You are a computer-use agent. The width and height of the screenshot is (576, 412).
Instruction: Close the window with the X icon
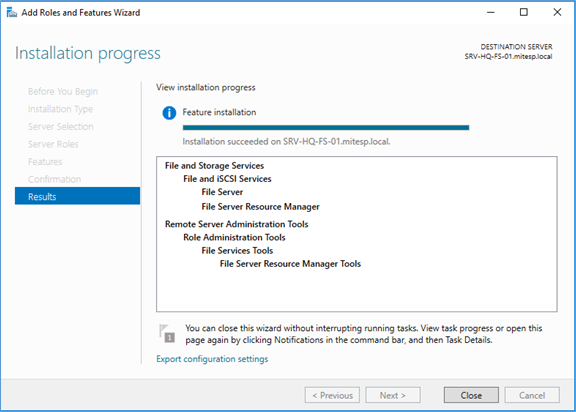(x=557, y=12)
